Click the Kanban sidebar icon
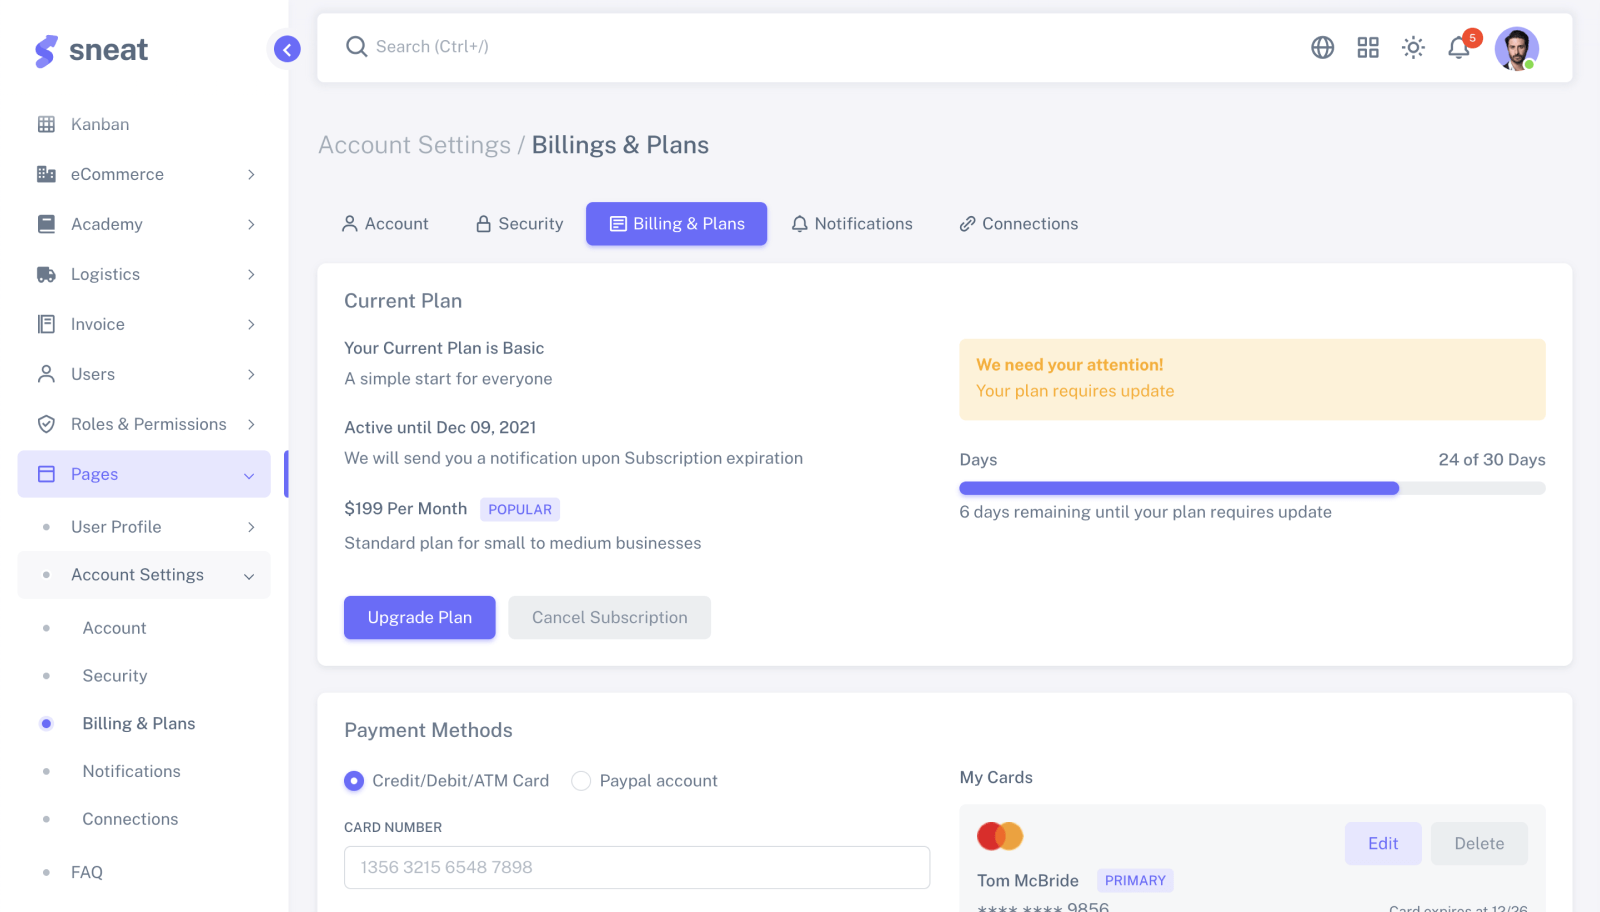 [46, 124]
